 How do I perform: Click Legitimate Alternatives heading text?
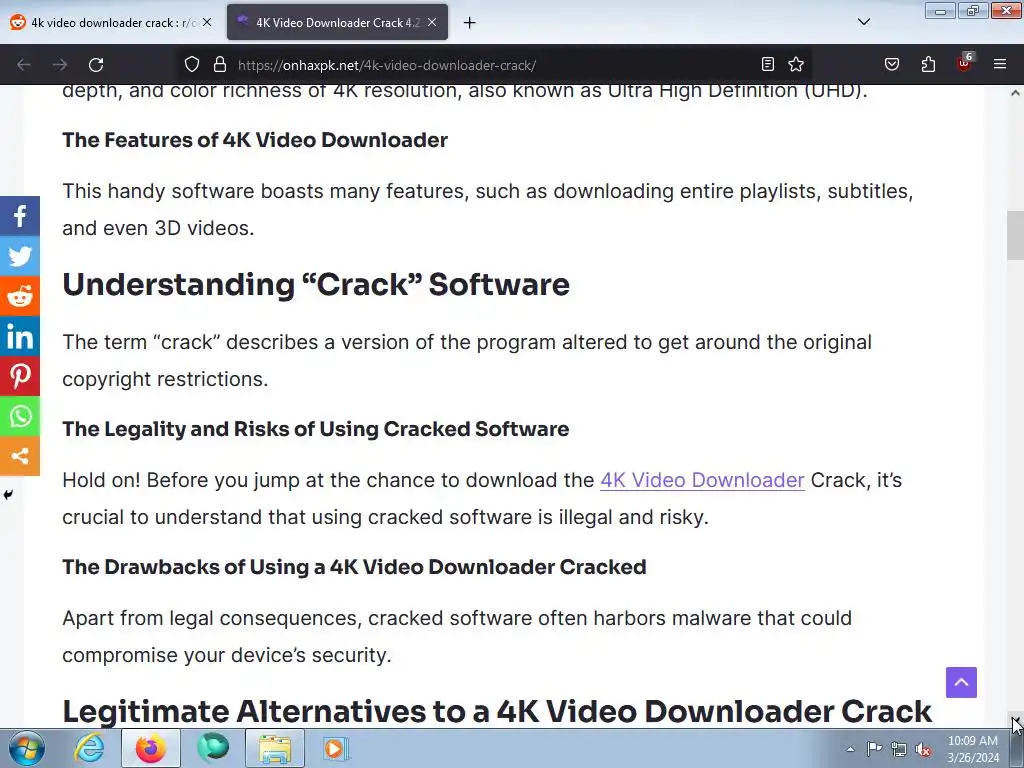pos(497,712)
